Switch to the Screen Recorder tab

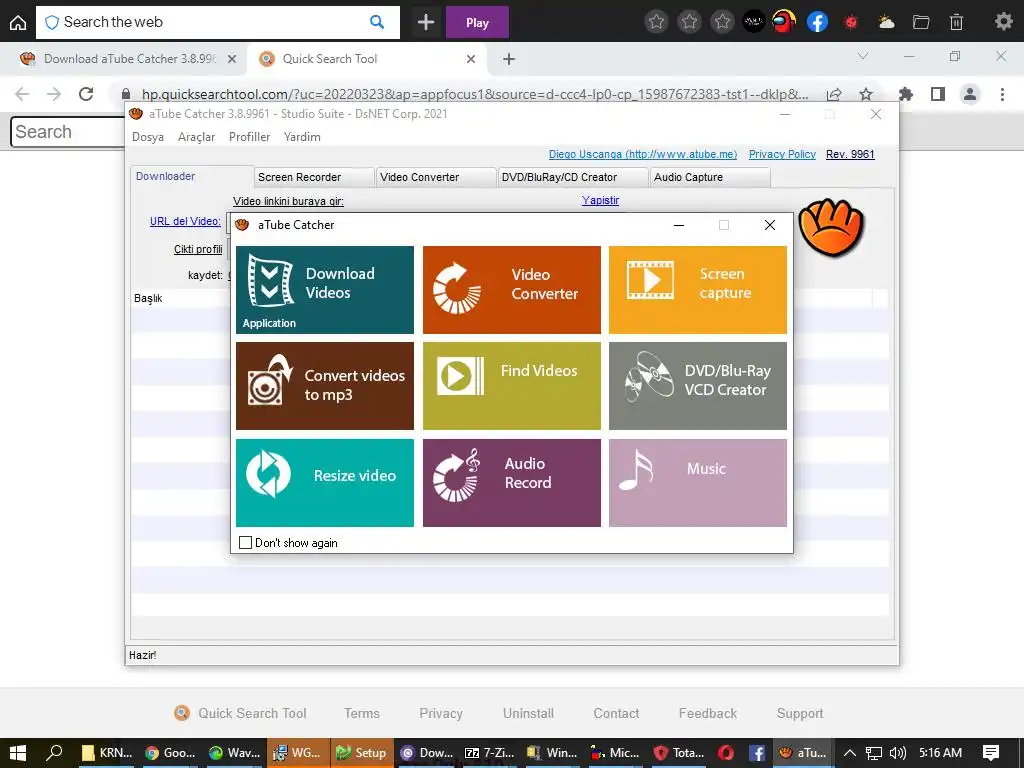coord(314,177)
